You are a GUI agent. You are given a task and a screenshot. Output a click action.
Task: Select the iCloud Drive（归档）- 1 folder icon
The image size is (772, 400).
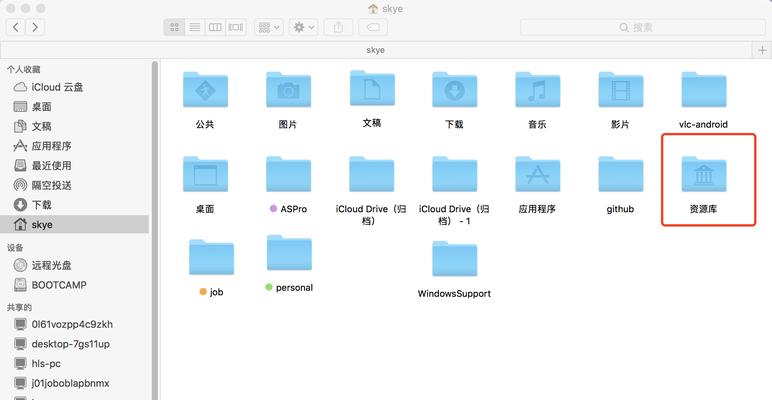(x=454, y=174)
